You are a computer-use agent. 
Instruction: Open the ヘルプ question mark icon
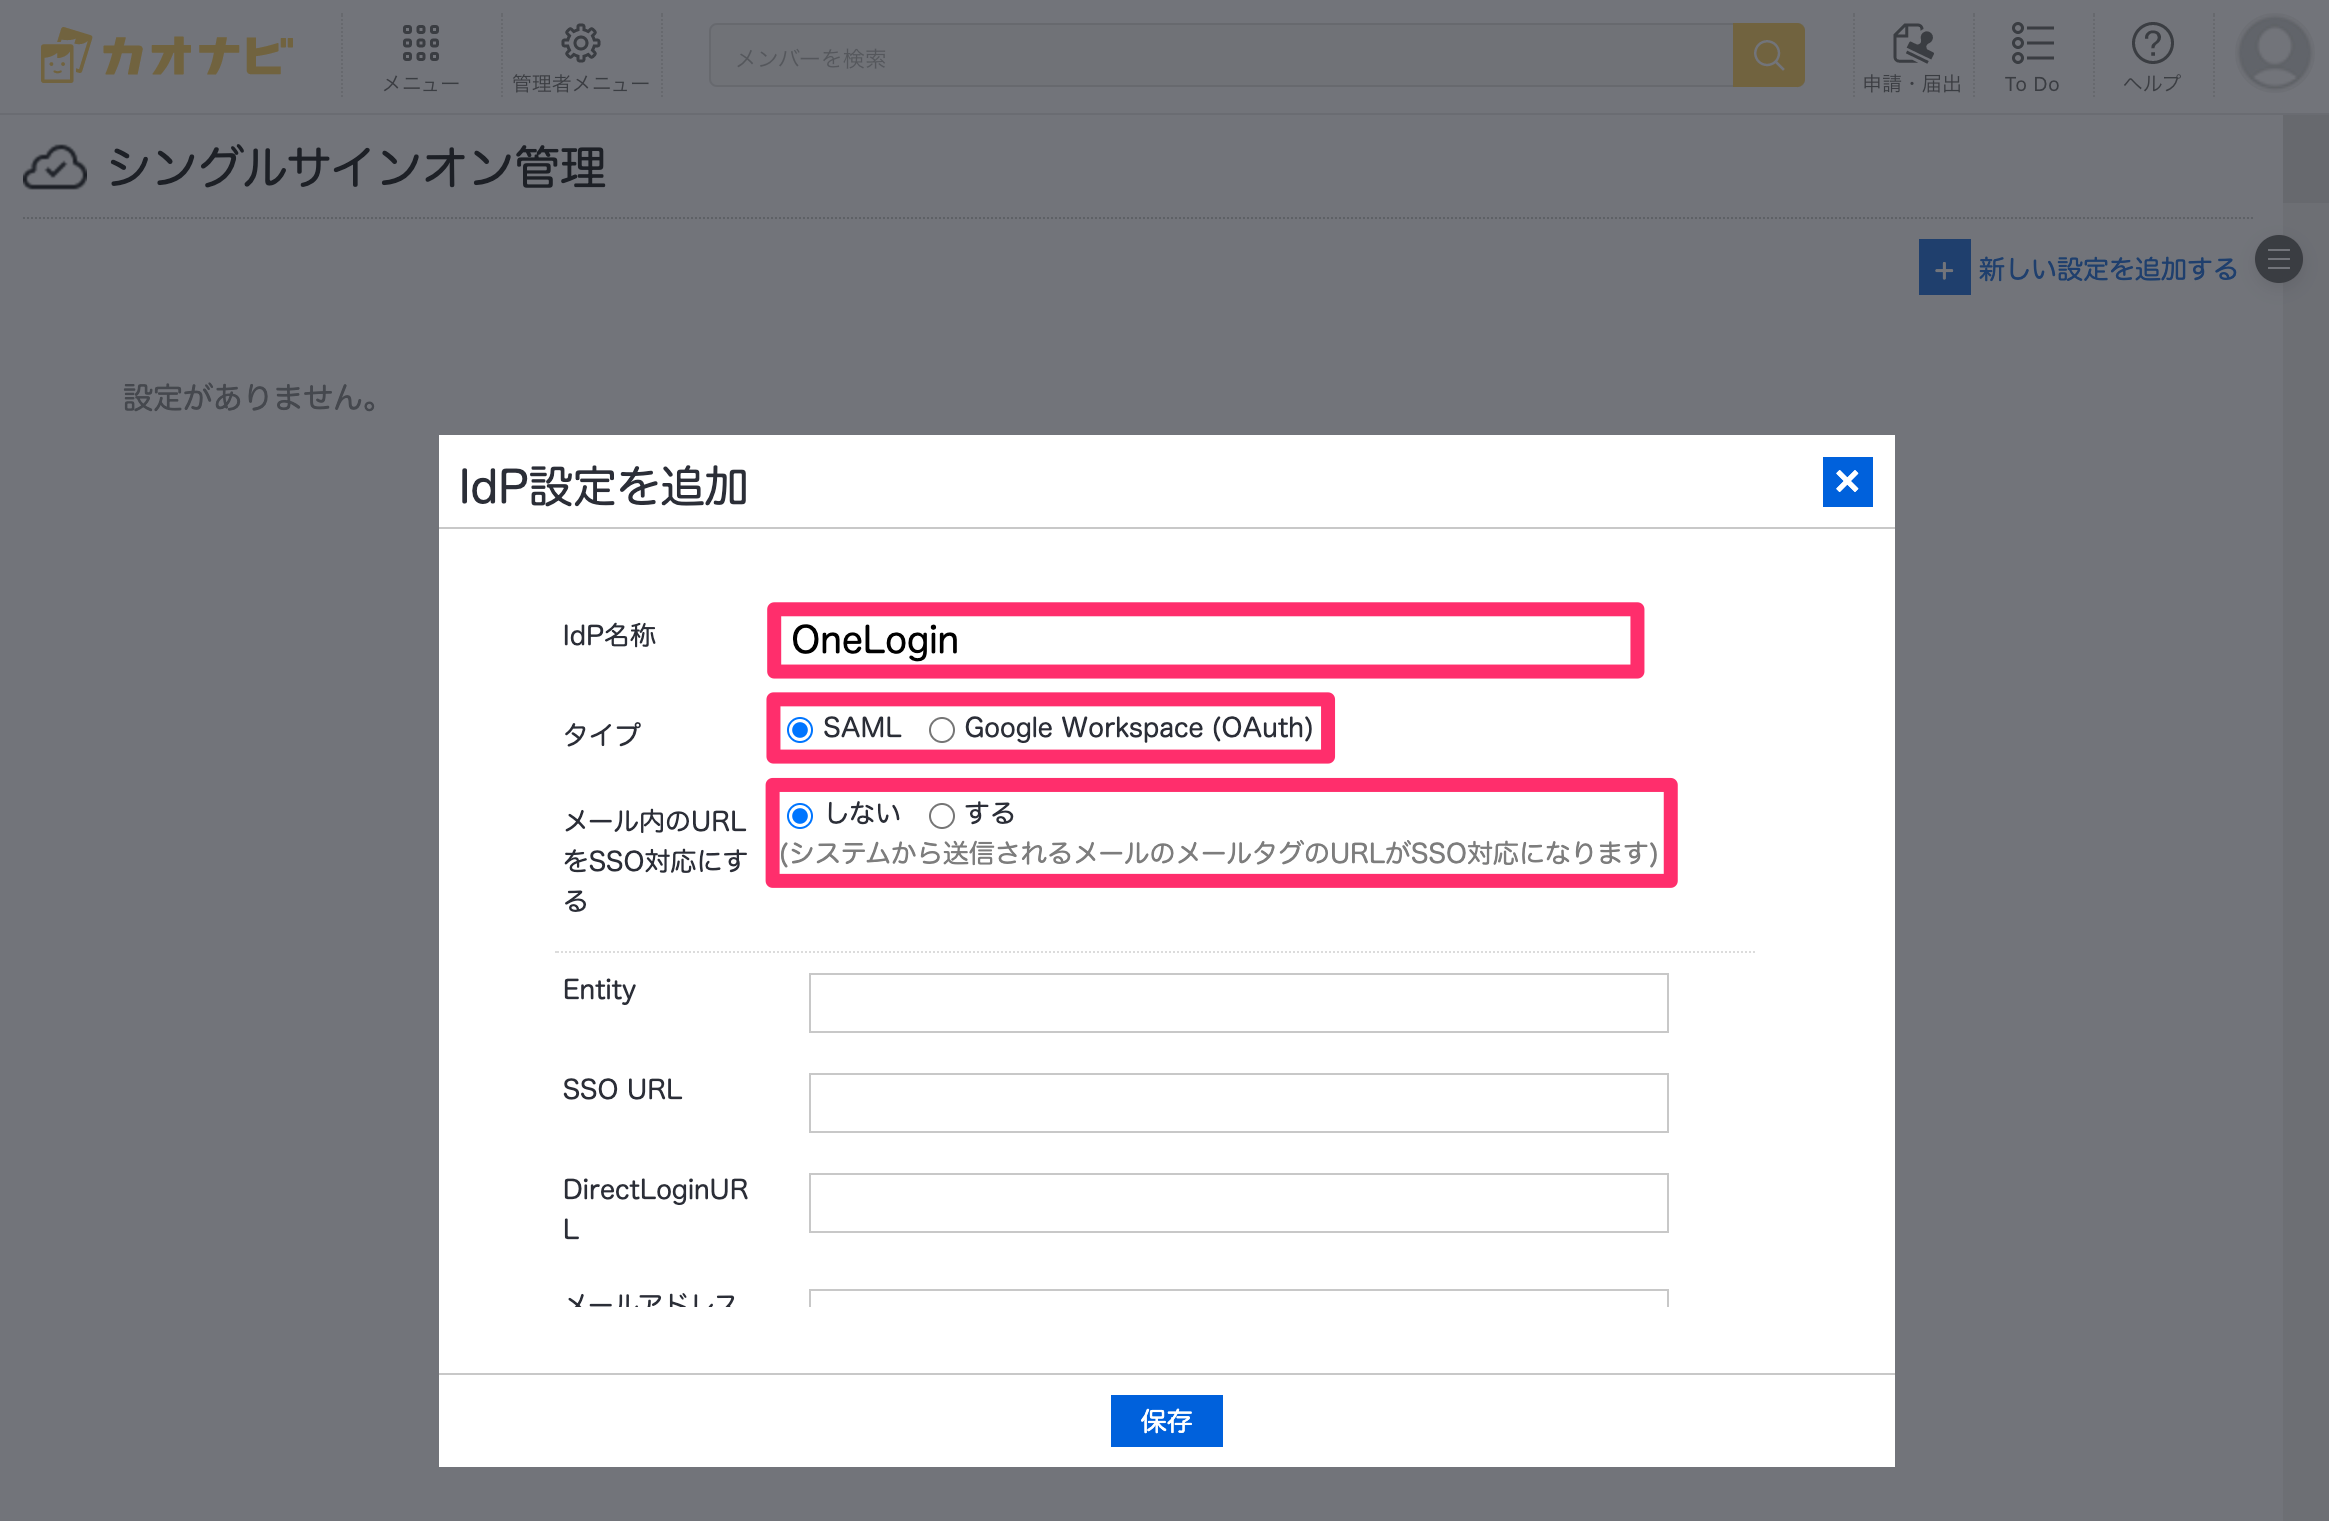point(2152,44)
